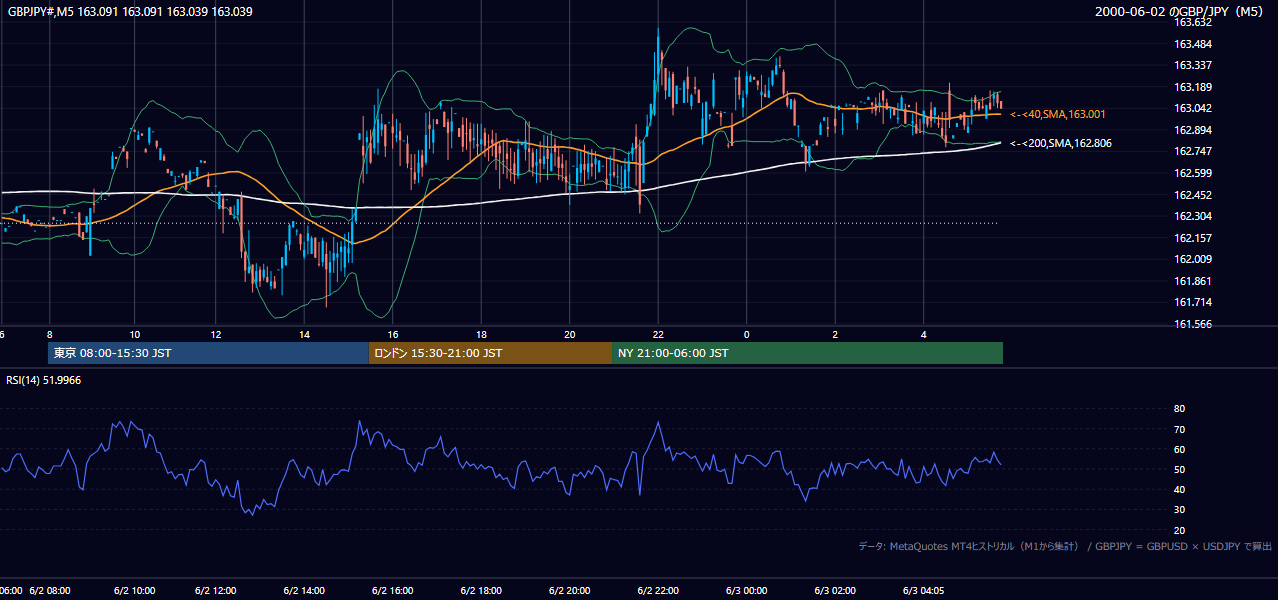Click hour label 8 under price chart
The width and height of the screenshot is (1278, 600).
(48, 334)
